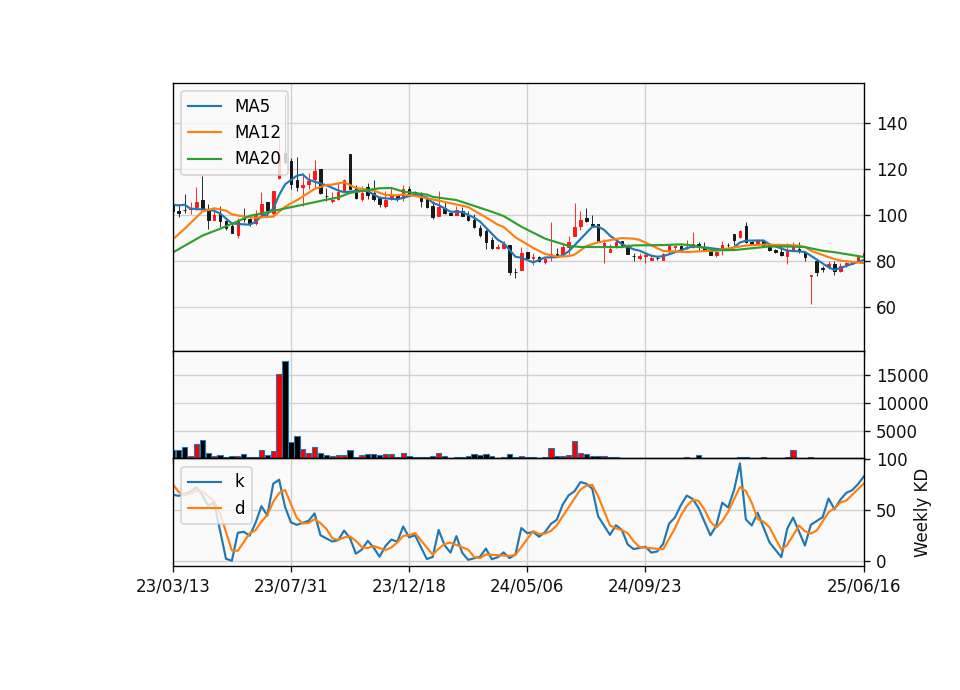Click the long red wick candle near 60
This screenshot has width=960, height=690.
[x=811, y=290]
